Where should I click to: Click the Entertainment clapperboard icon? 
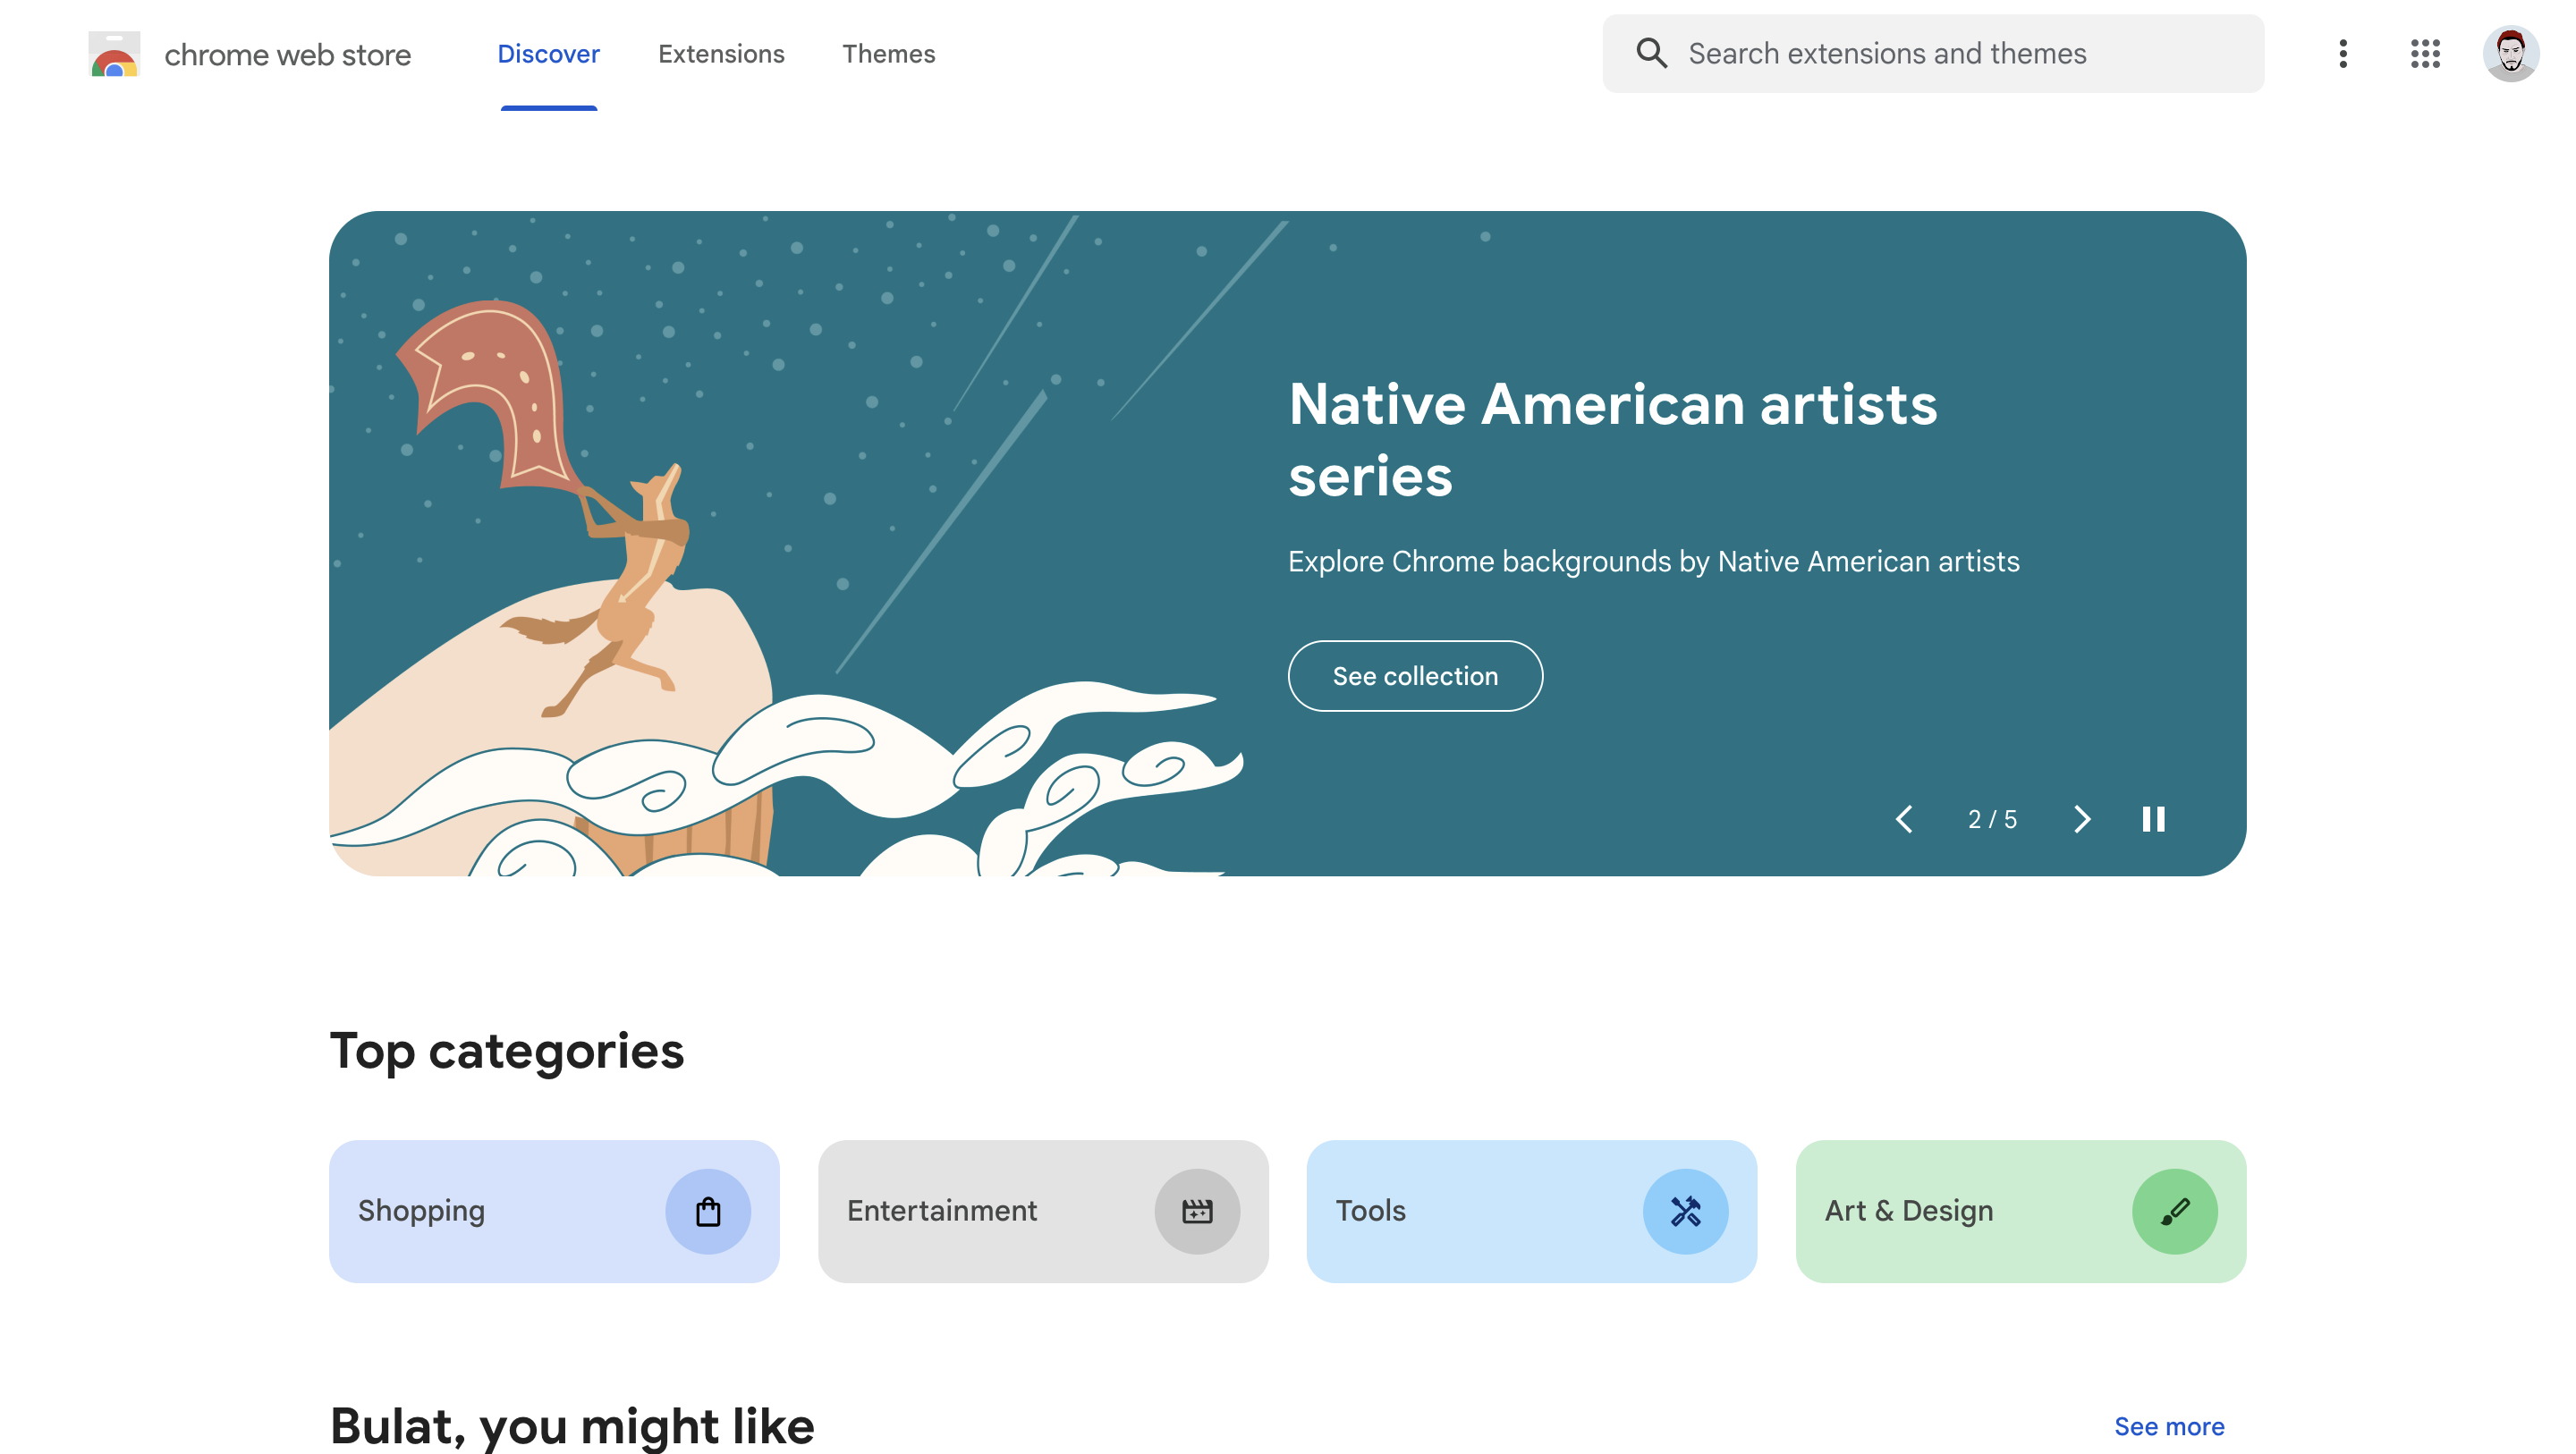pos(1197,1211)
